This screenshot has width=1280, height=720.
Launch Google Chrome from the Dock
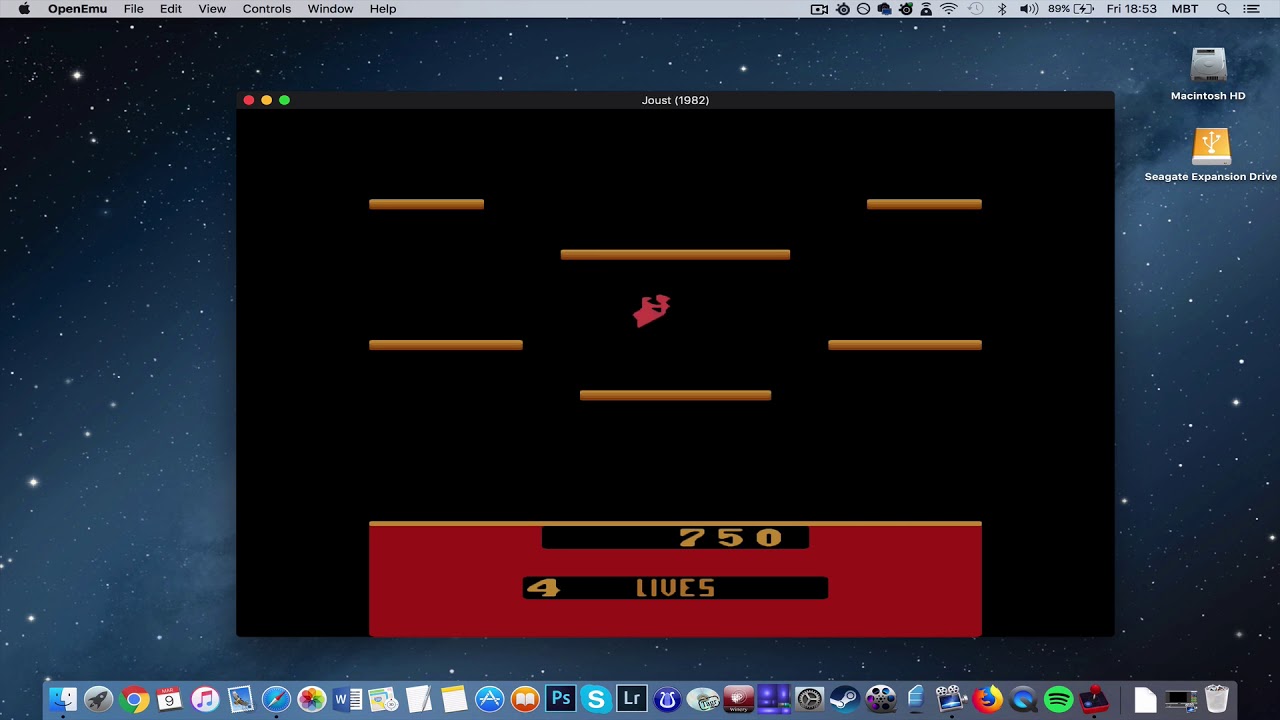pos(134,699)
